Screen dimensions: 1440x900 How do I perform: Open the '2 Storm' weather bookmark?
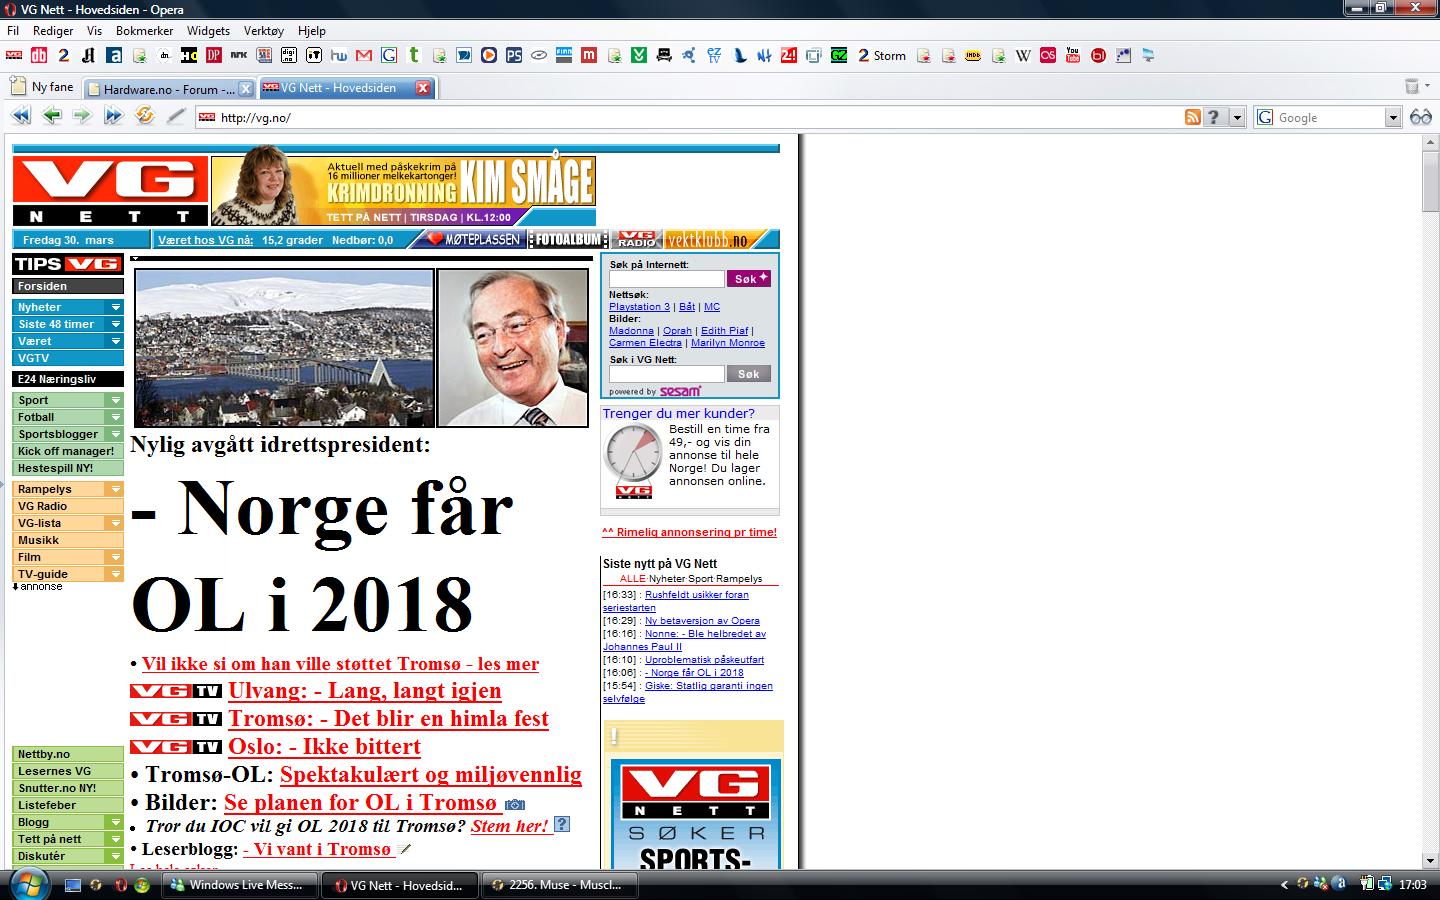pos(882,55)
